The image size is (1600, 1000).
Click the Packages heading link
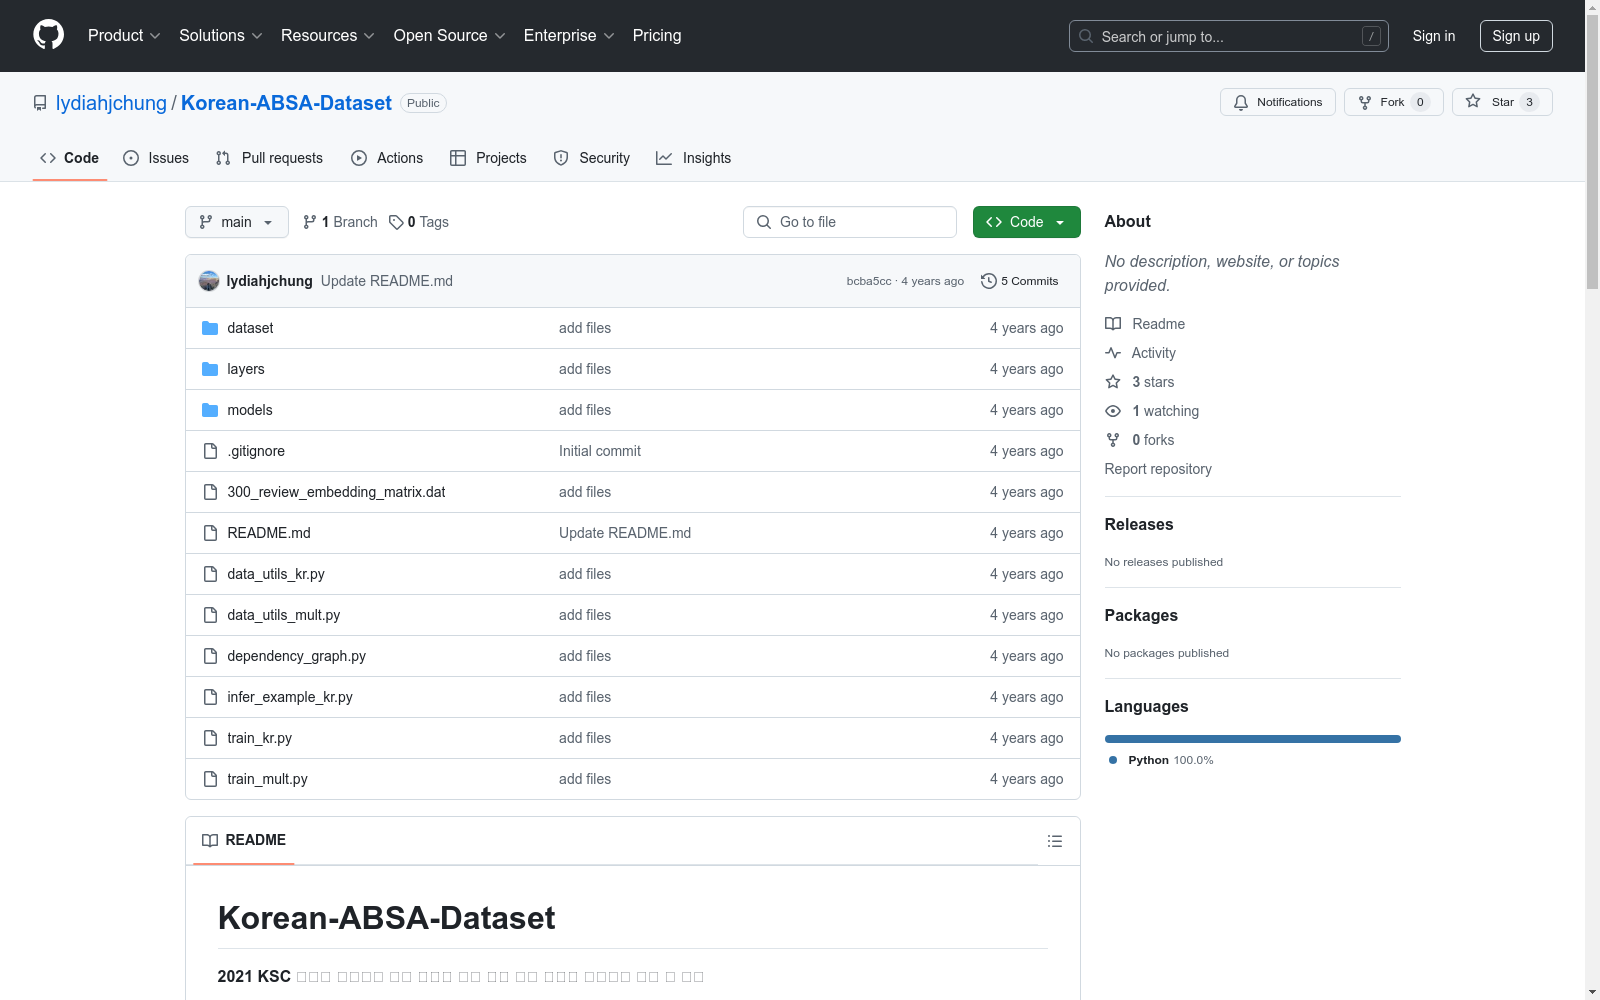(1141, 615)
